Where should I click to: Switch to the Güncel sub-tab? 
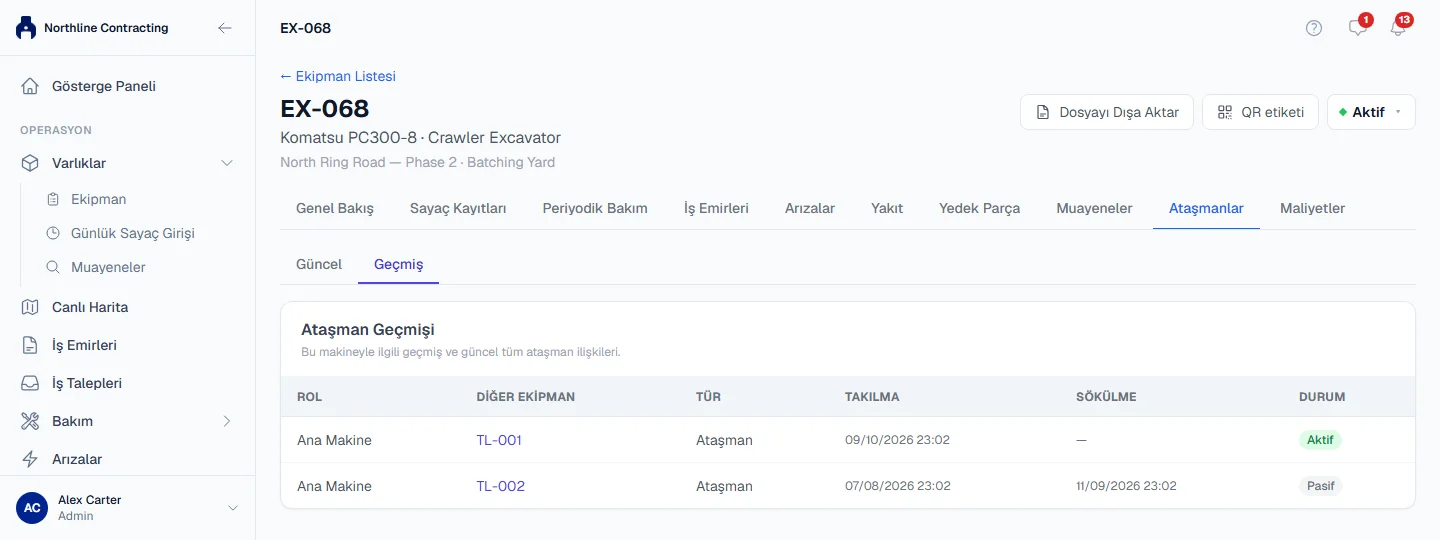pos(319,264)
